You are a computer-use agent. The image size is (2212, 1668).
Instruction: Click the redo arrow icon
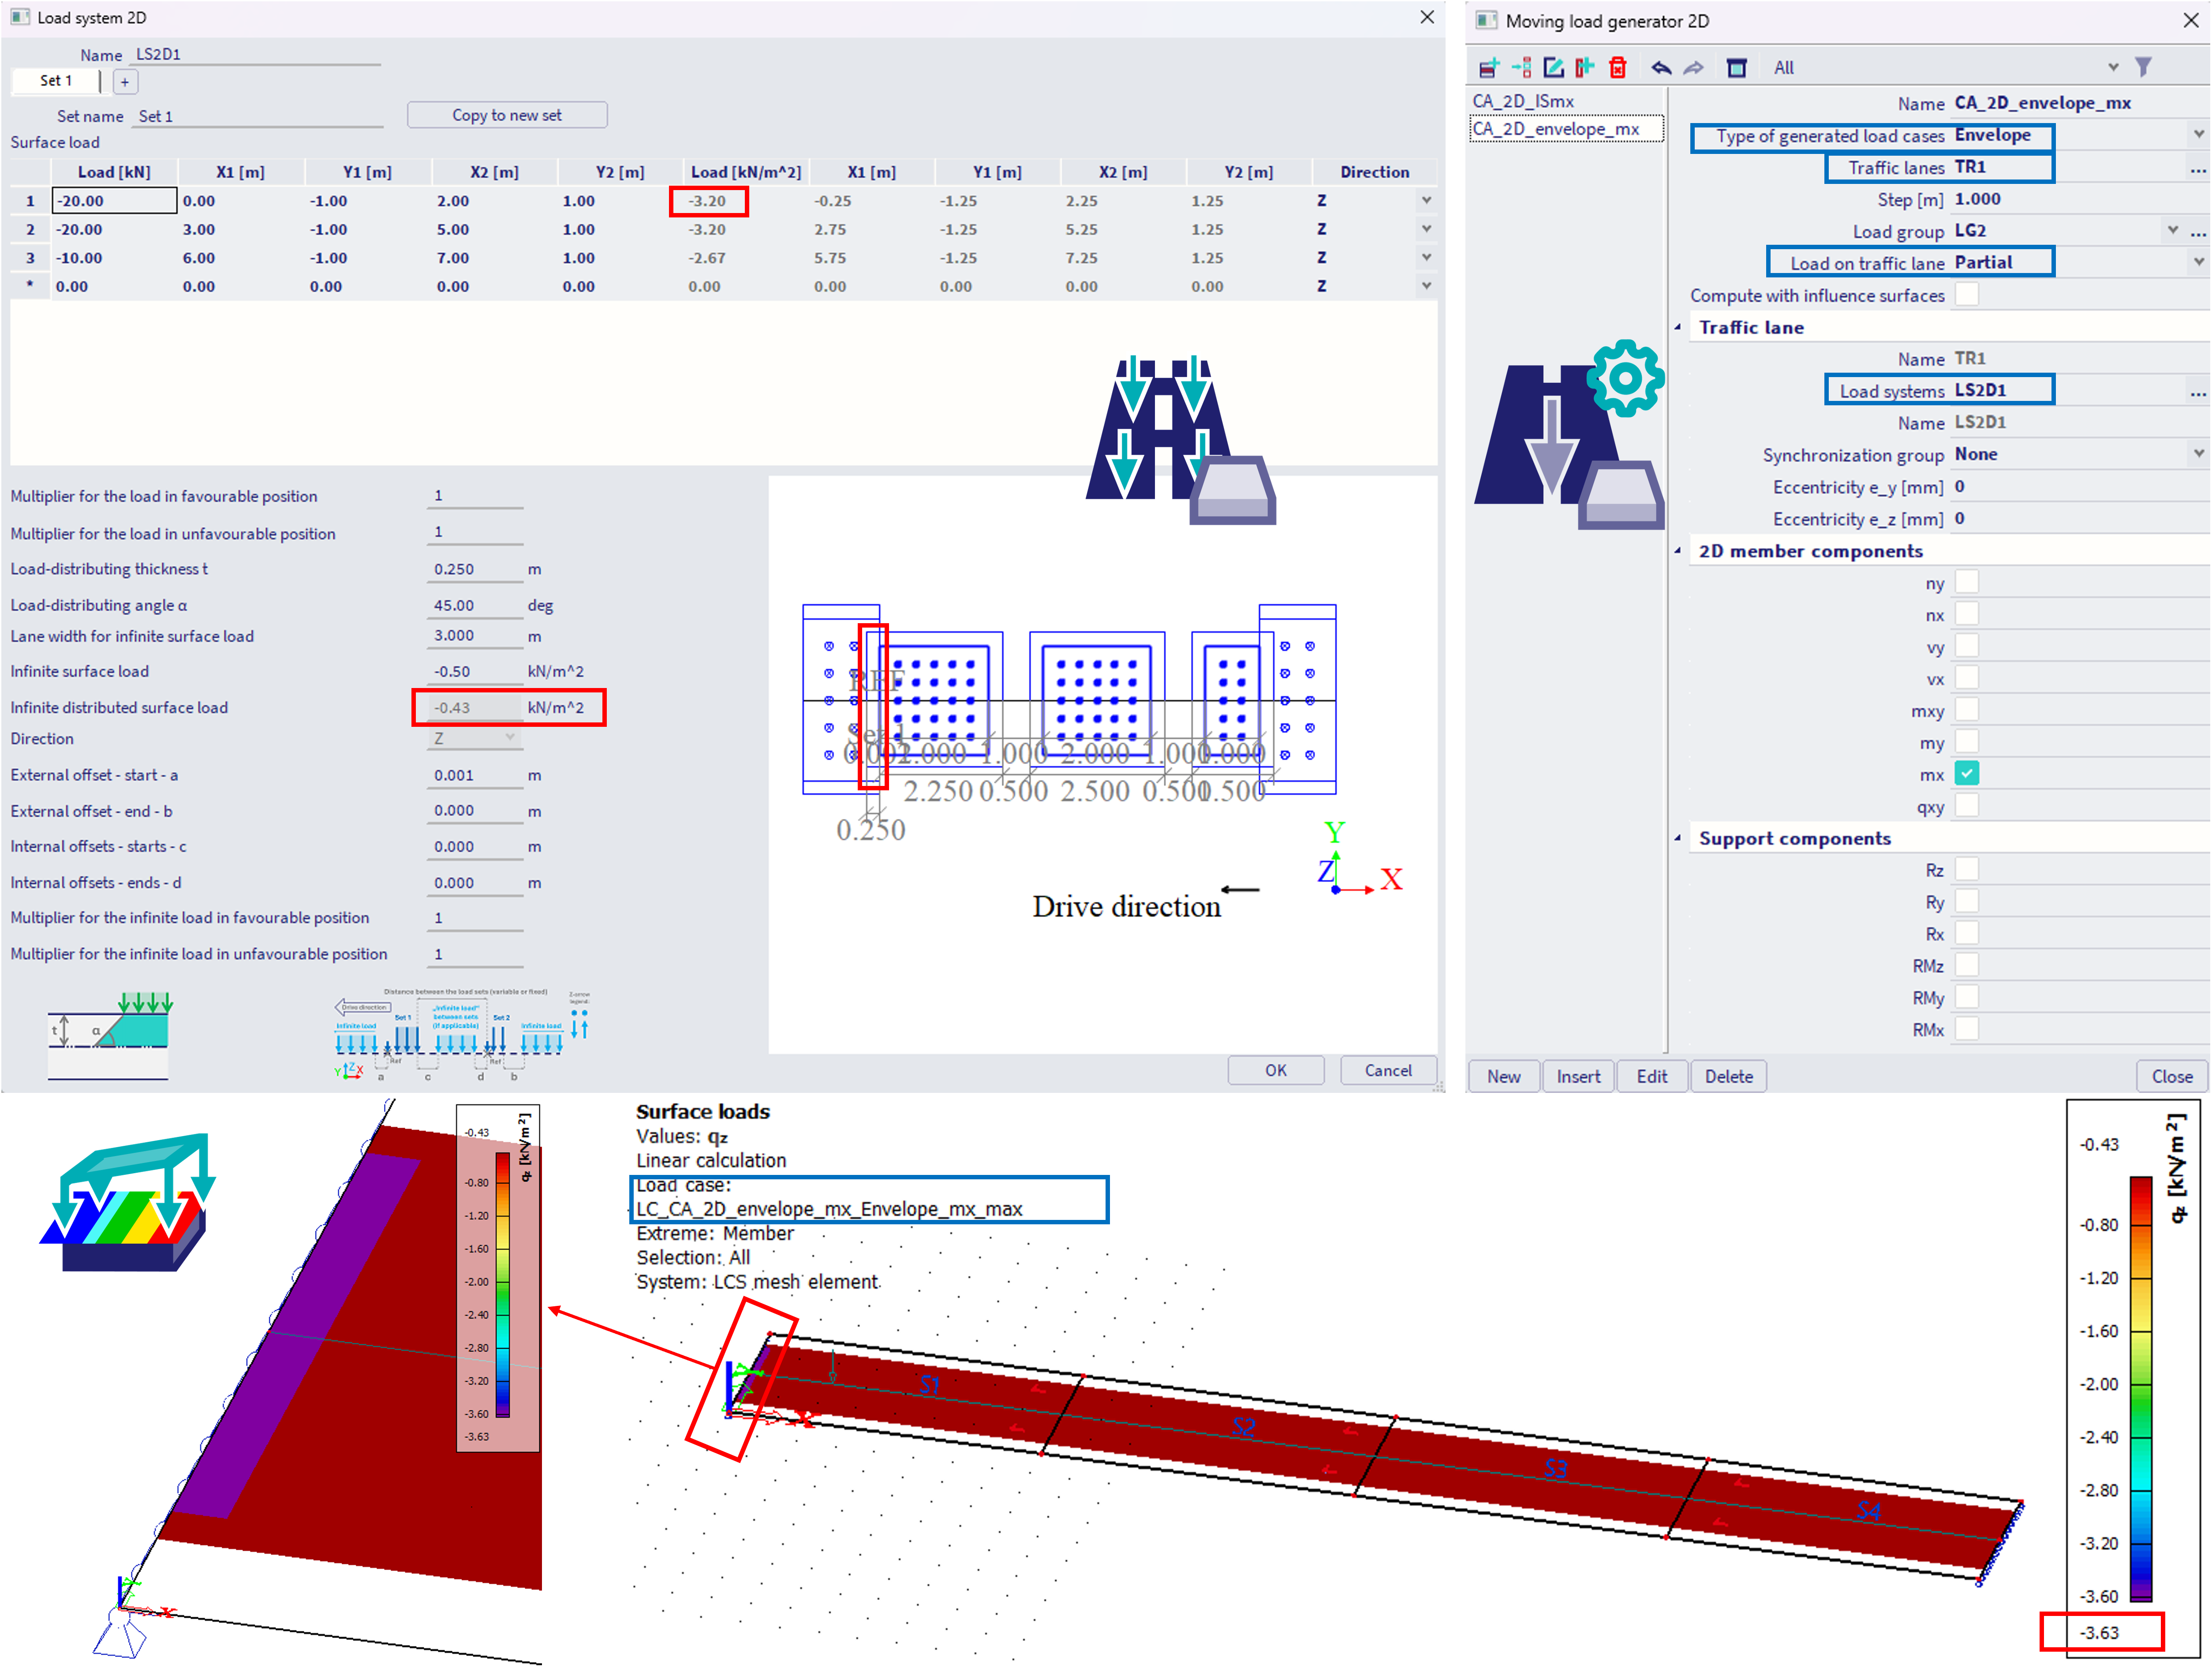pyautogui.click(x=1693, y=67)
